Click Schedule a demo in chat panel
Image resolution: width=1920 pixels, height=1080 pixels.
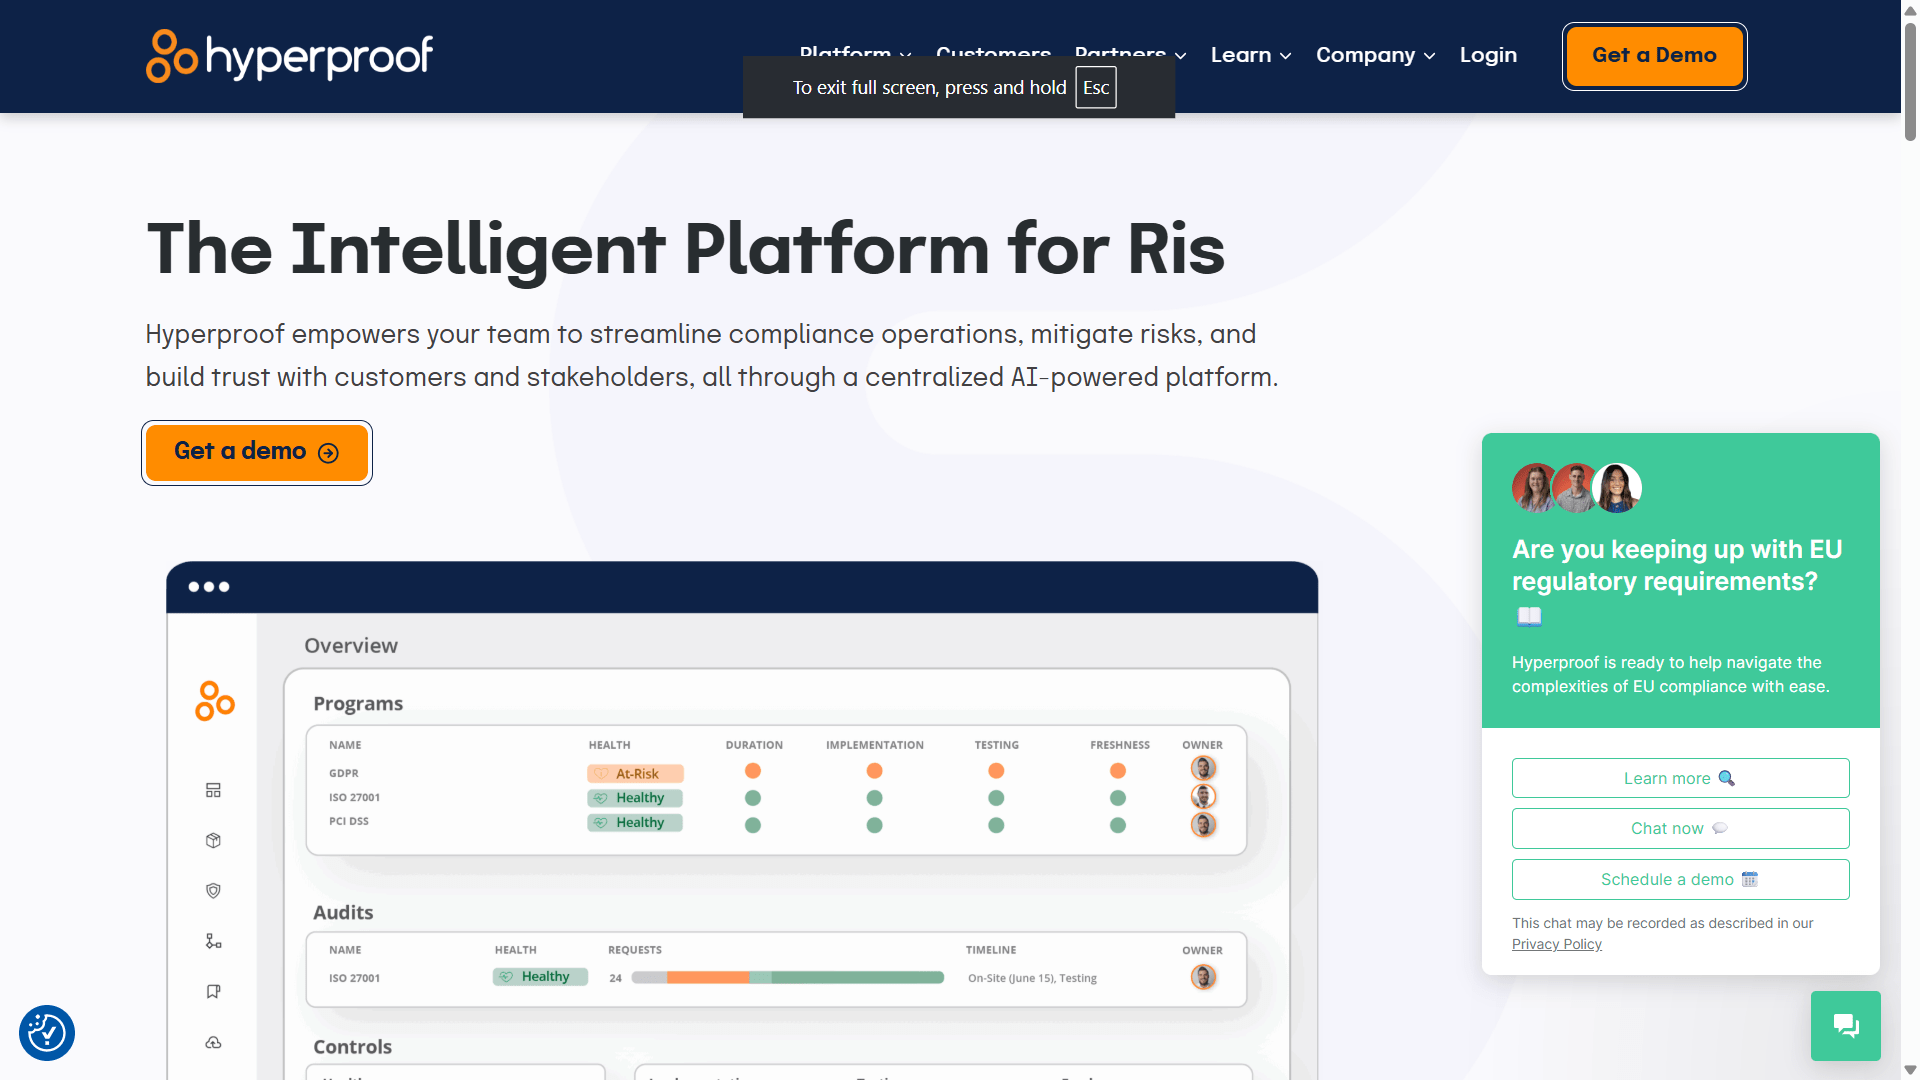pyautogui.click(x=1680, y=879)
